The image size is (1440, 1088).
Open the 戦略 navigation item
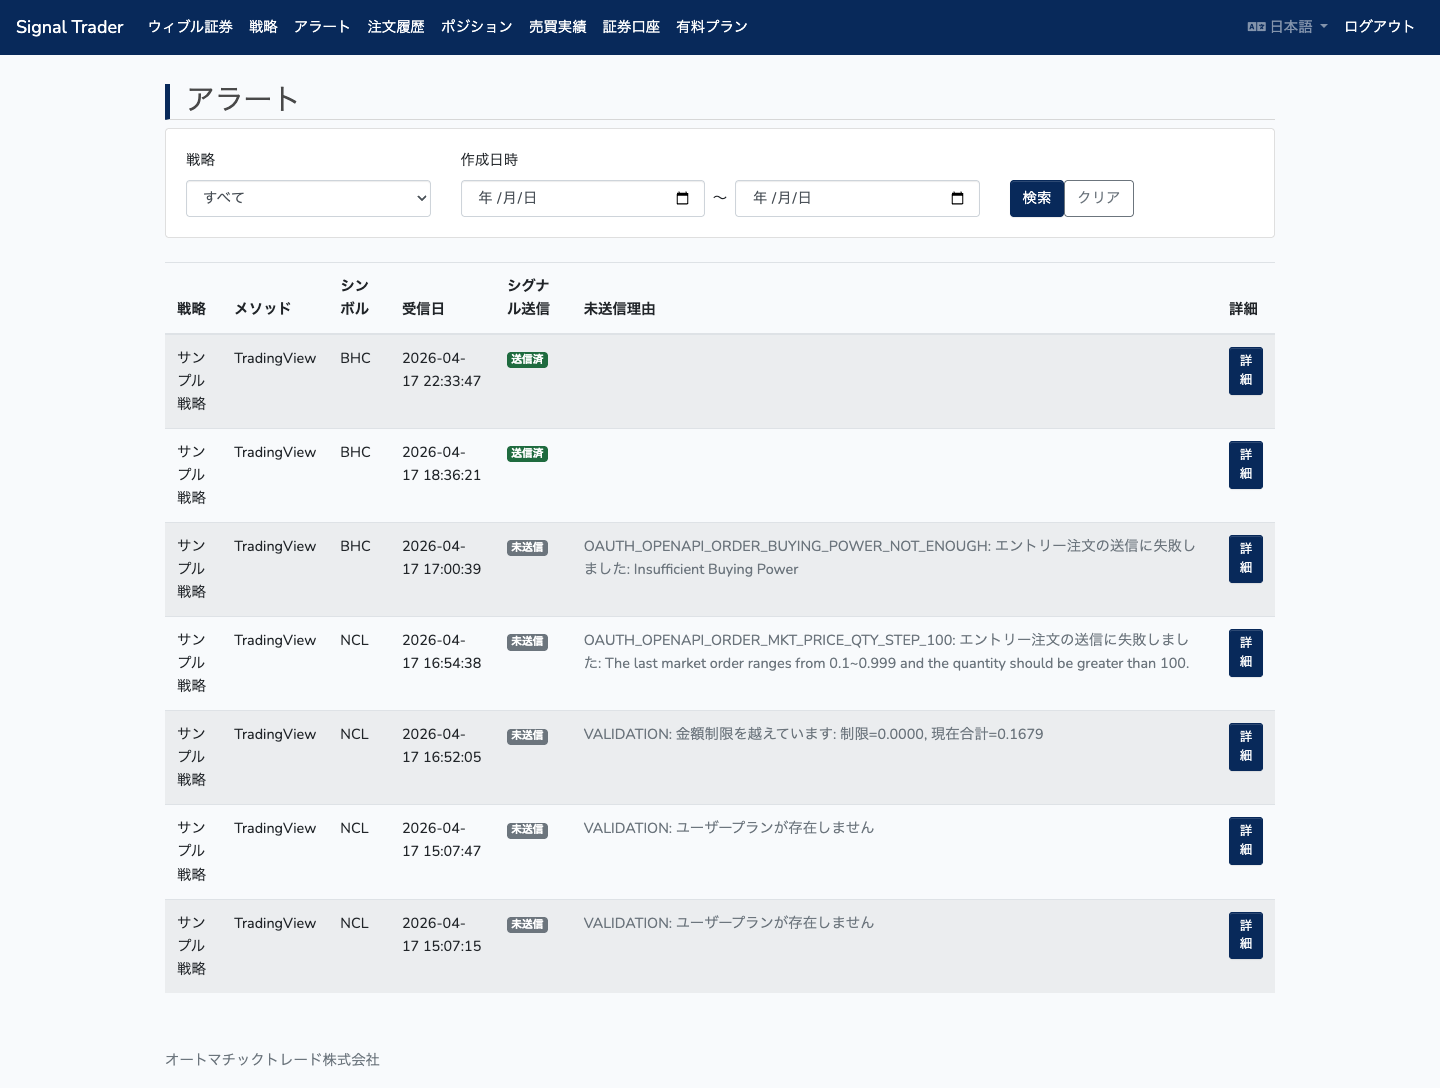point(263,27)
